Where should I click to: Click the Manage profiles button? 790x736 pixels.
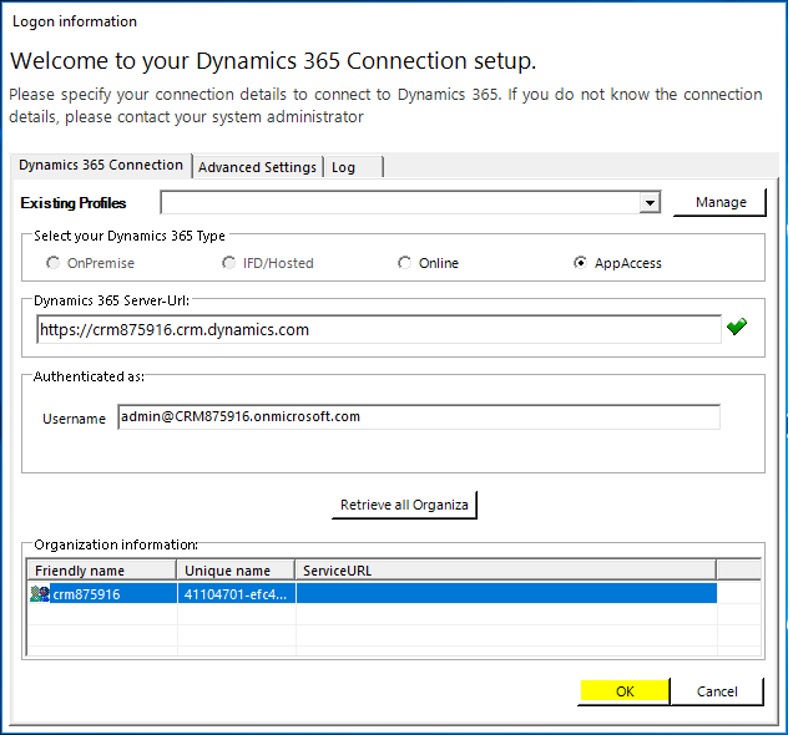720,203
